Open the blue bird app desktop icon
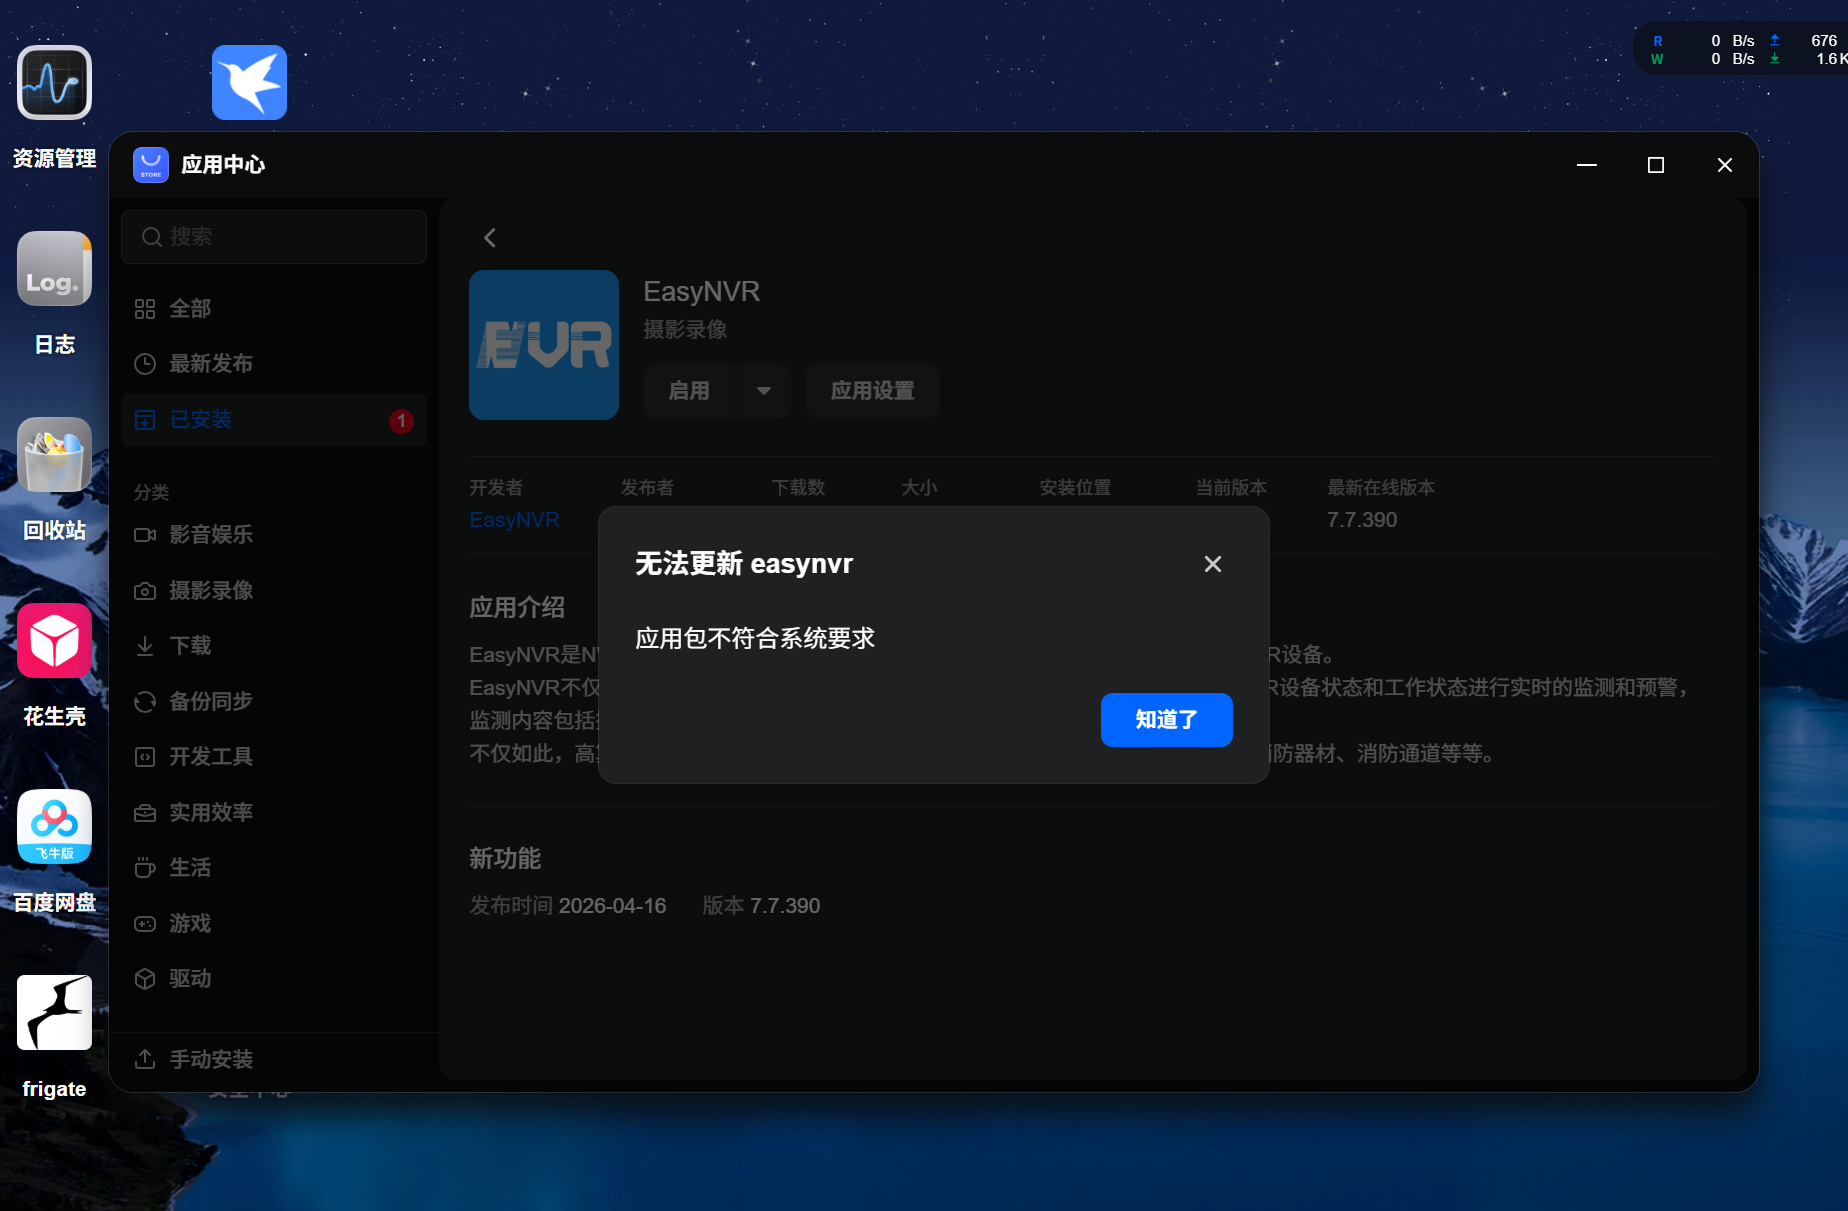This screenshot has width=1848, height=1211. pyautogui.click(x=249, y=83)
